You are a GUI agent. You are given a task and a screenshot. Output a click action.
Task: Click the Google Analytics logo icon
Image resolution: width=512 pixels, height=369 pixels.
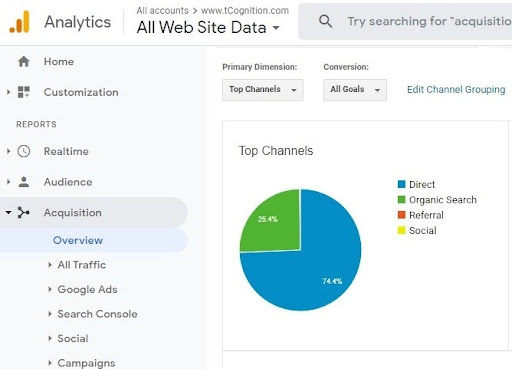(19, 22)
